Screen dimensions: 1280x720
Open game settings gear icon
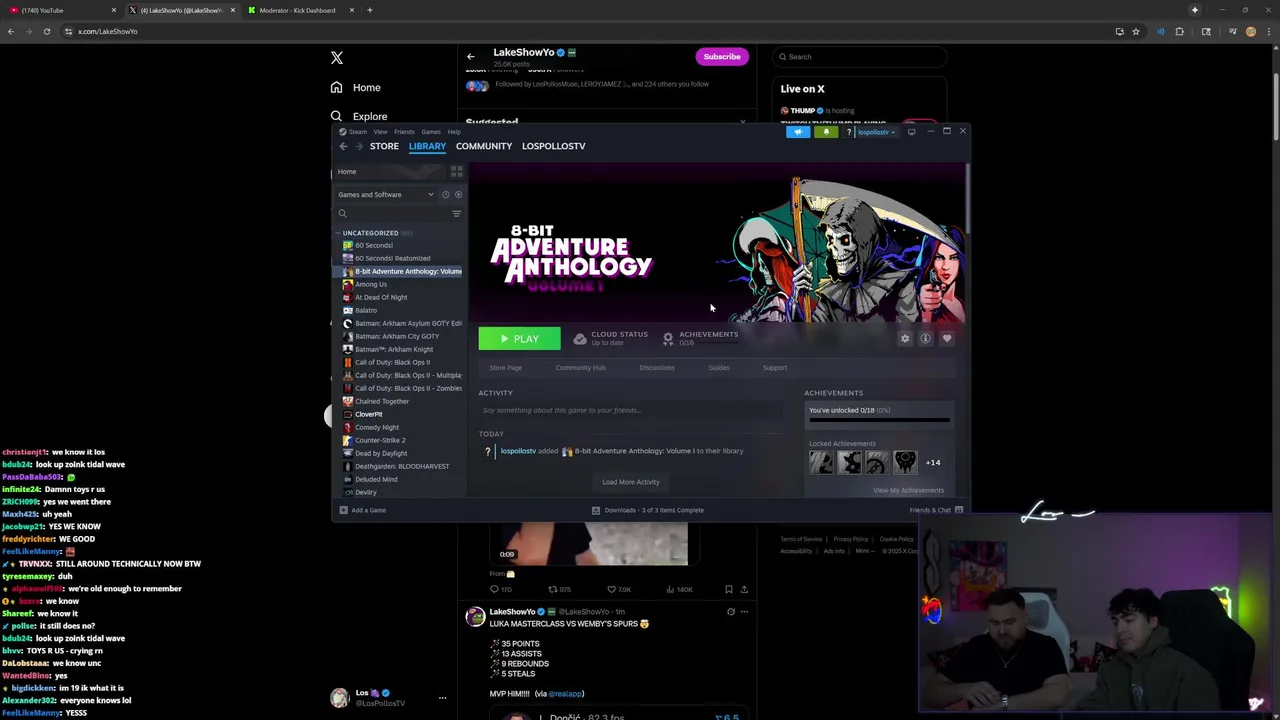click(905, 339)
